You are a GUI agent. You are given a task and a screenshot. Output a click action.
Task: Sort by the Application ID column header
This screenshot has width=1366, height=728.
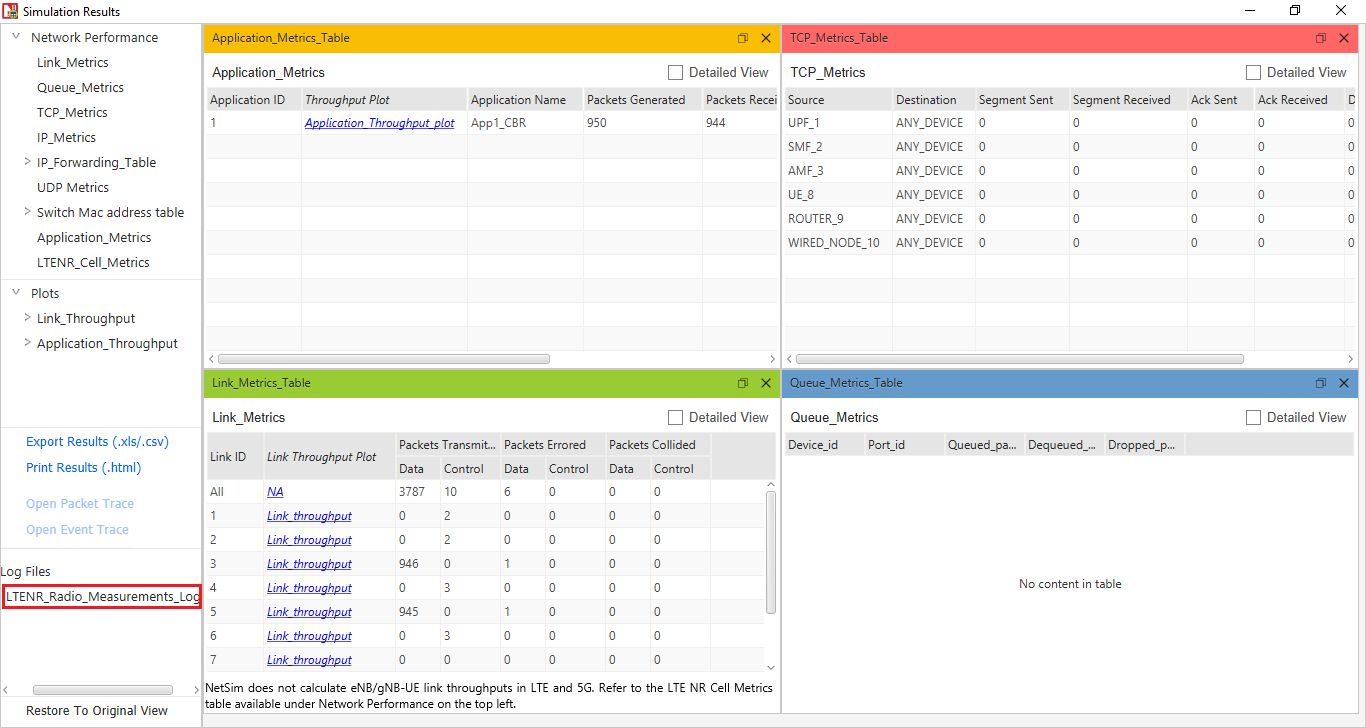254,100
